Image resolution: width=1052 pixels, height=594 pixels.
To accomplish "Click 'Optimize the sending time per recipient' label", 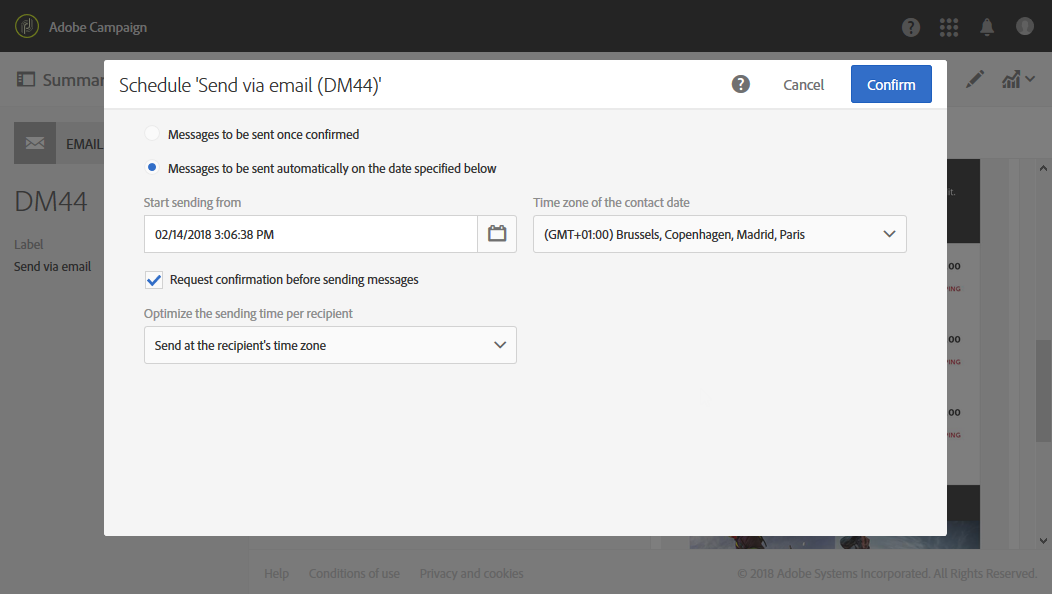I will tap(248, 313).
